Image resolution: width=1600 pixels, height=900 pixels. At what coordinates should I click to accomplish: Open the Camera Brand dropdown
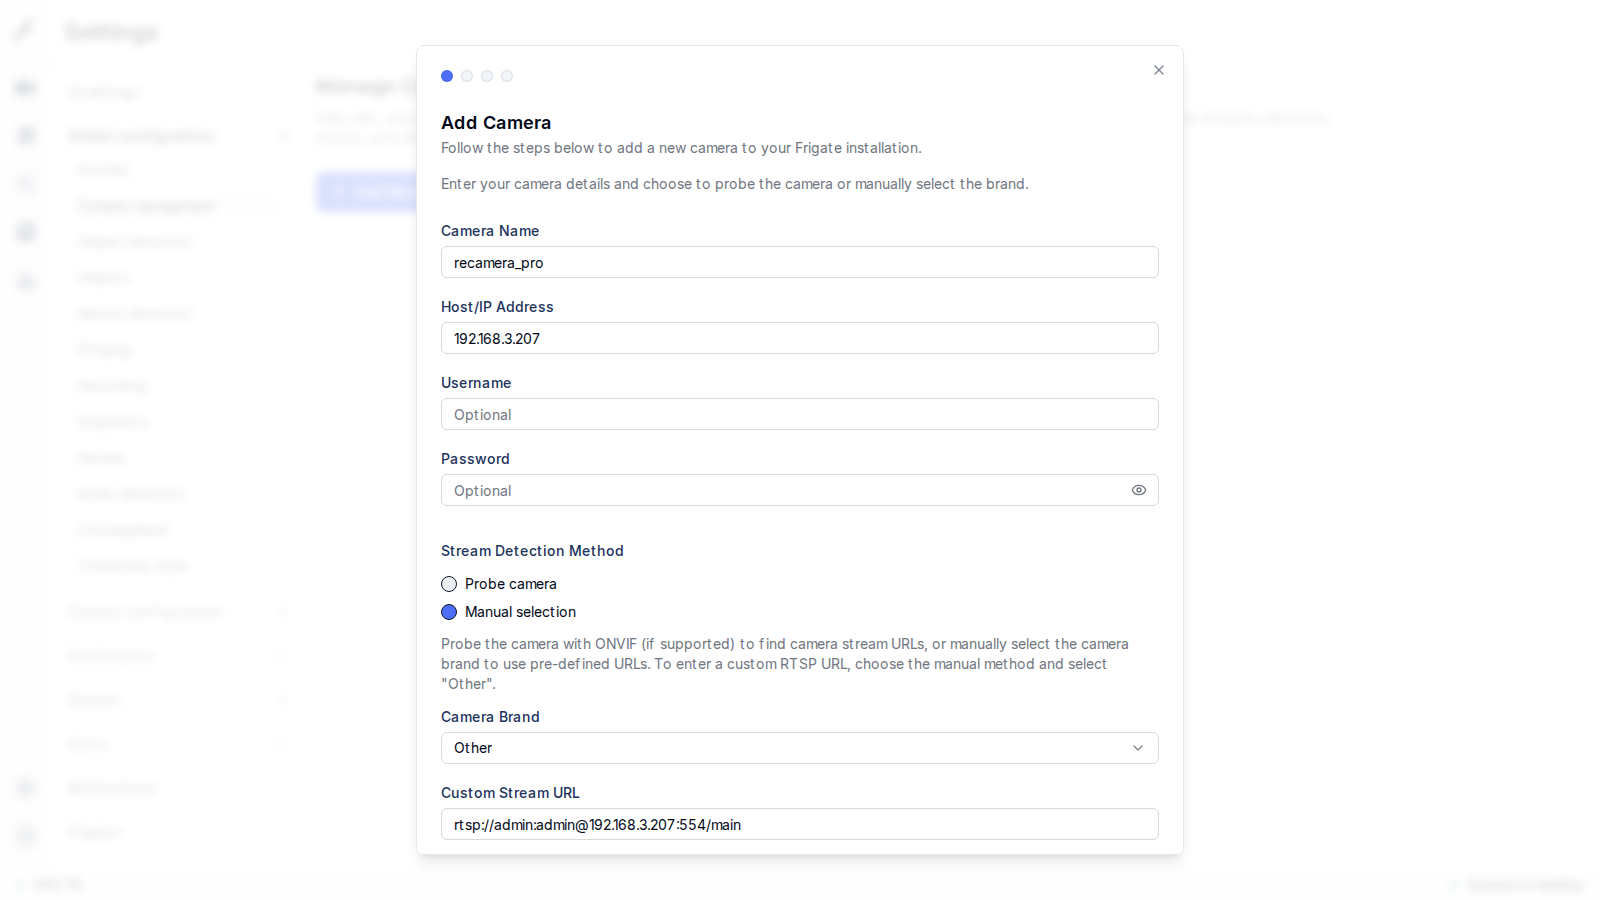800,748
